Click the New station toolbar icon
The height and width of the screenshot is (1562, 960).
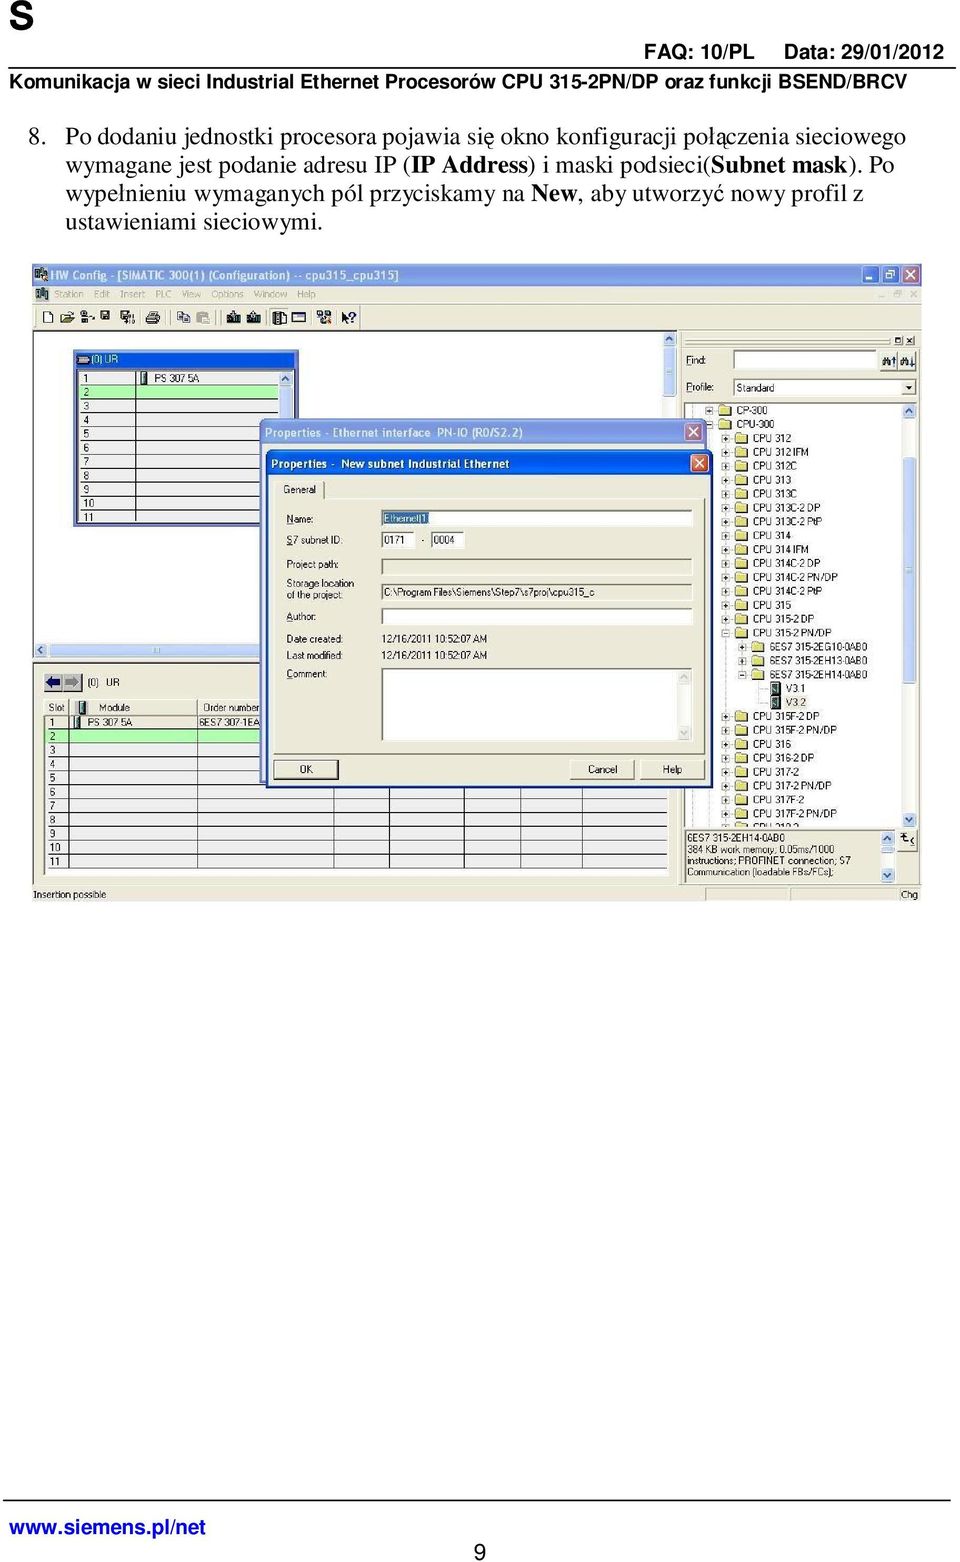pyautogui.click(x=48, y=317)
